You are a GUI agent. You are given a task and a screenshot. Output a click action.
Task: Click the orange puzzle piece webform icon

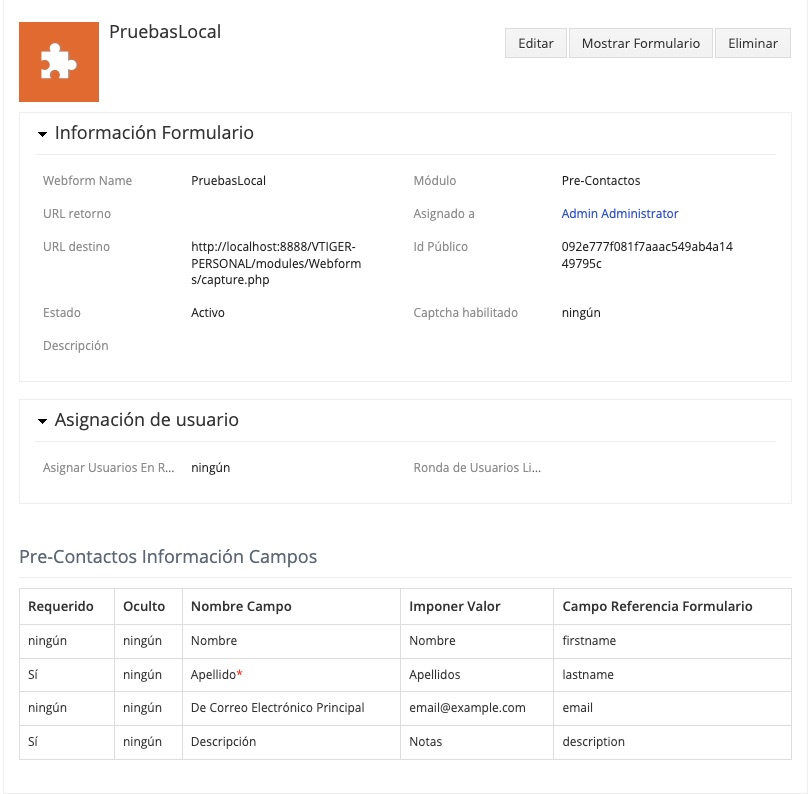click(59, 62)
